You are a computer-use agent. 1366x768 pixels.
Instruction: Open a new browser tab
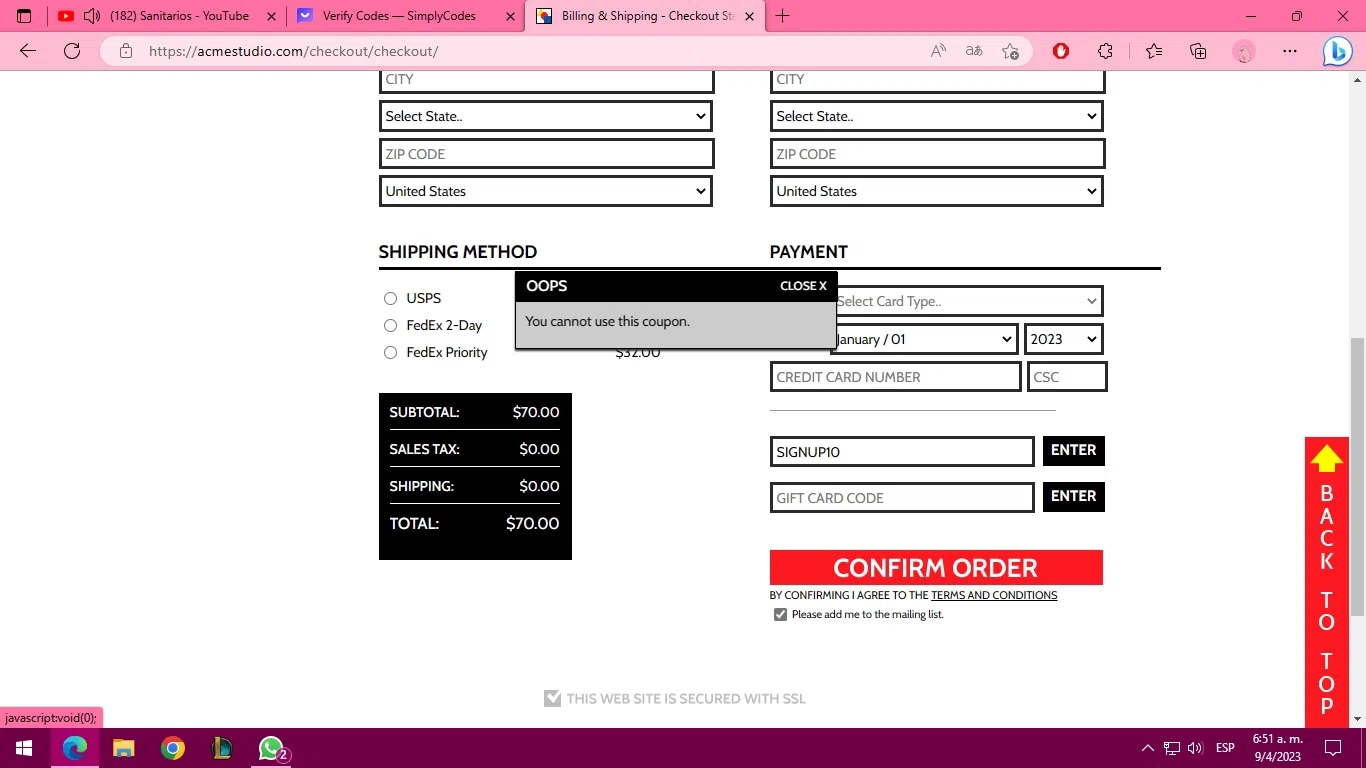(x=782, y=16)
